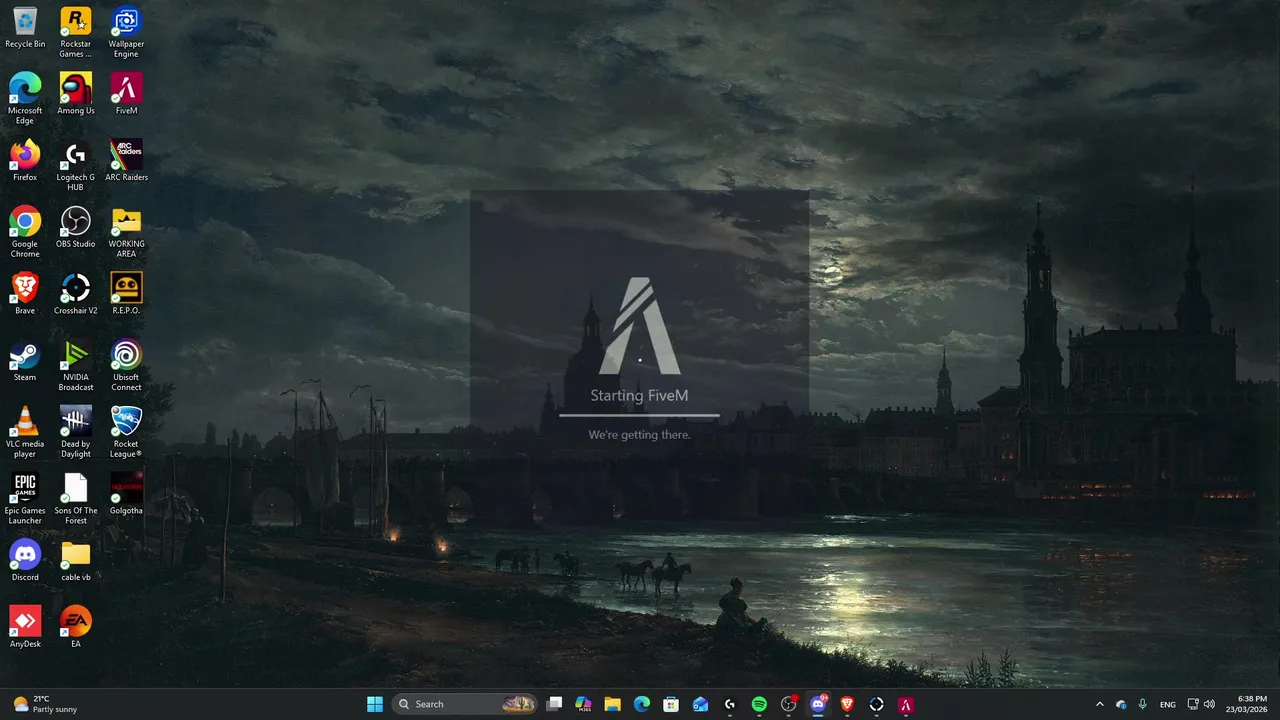Switch to Crosshair V2 in the taskbar

point(877,704)
